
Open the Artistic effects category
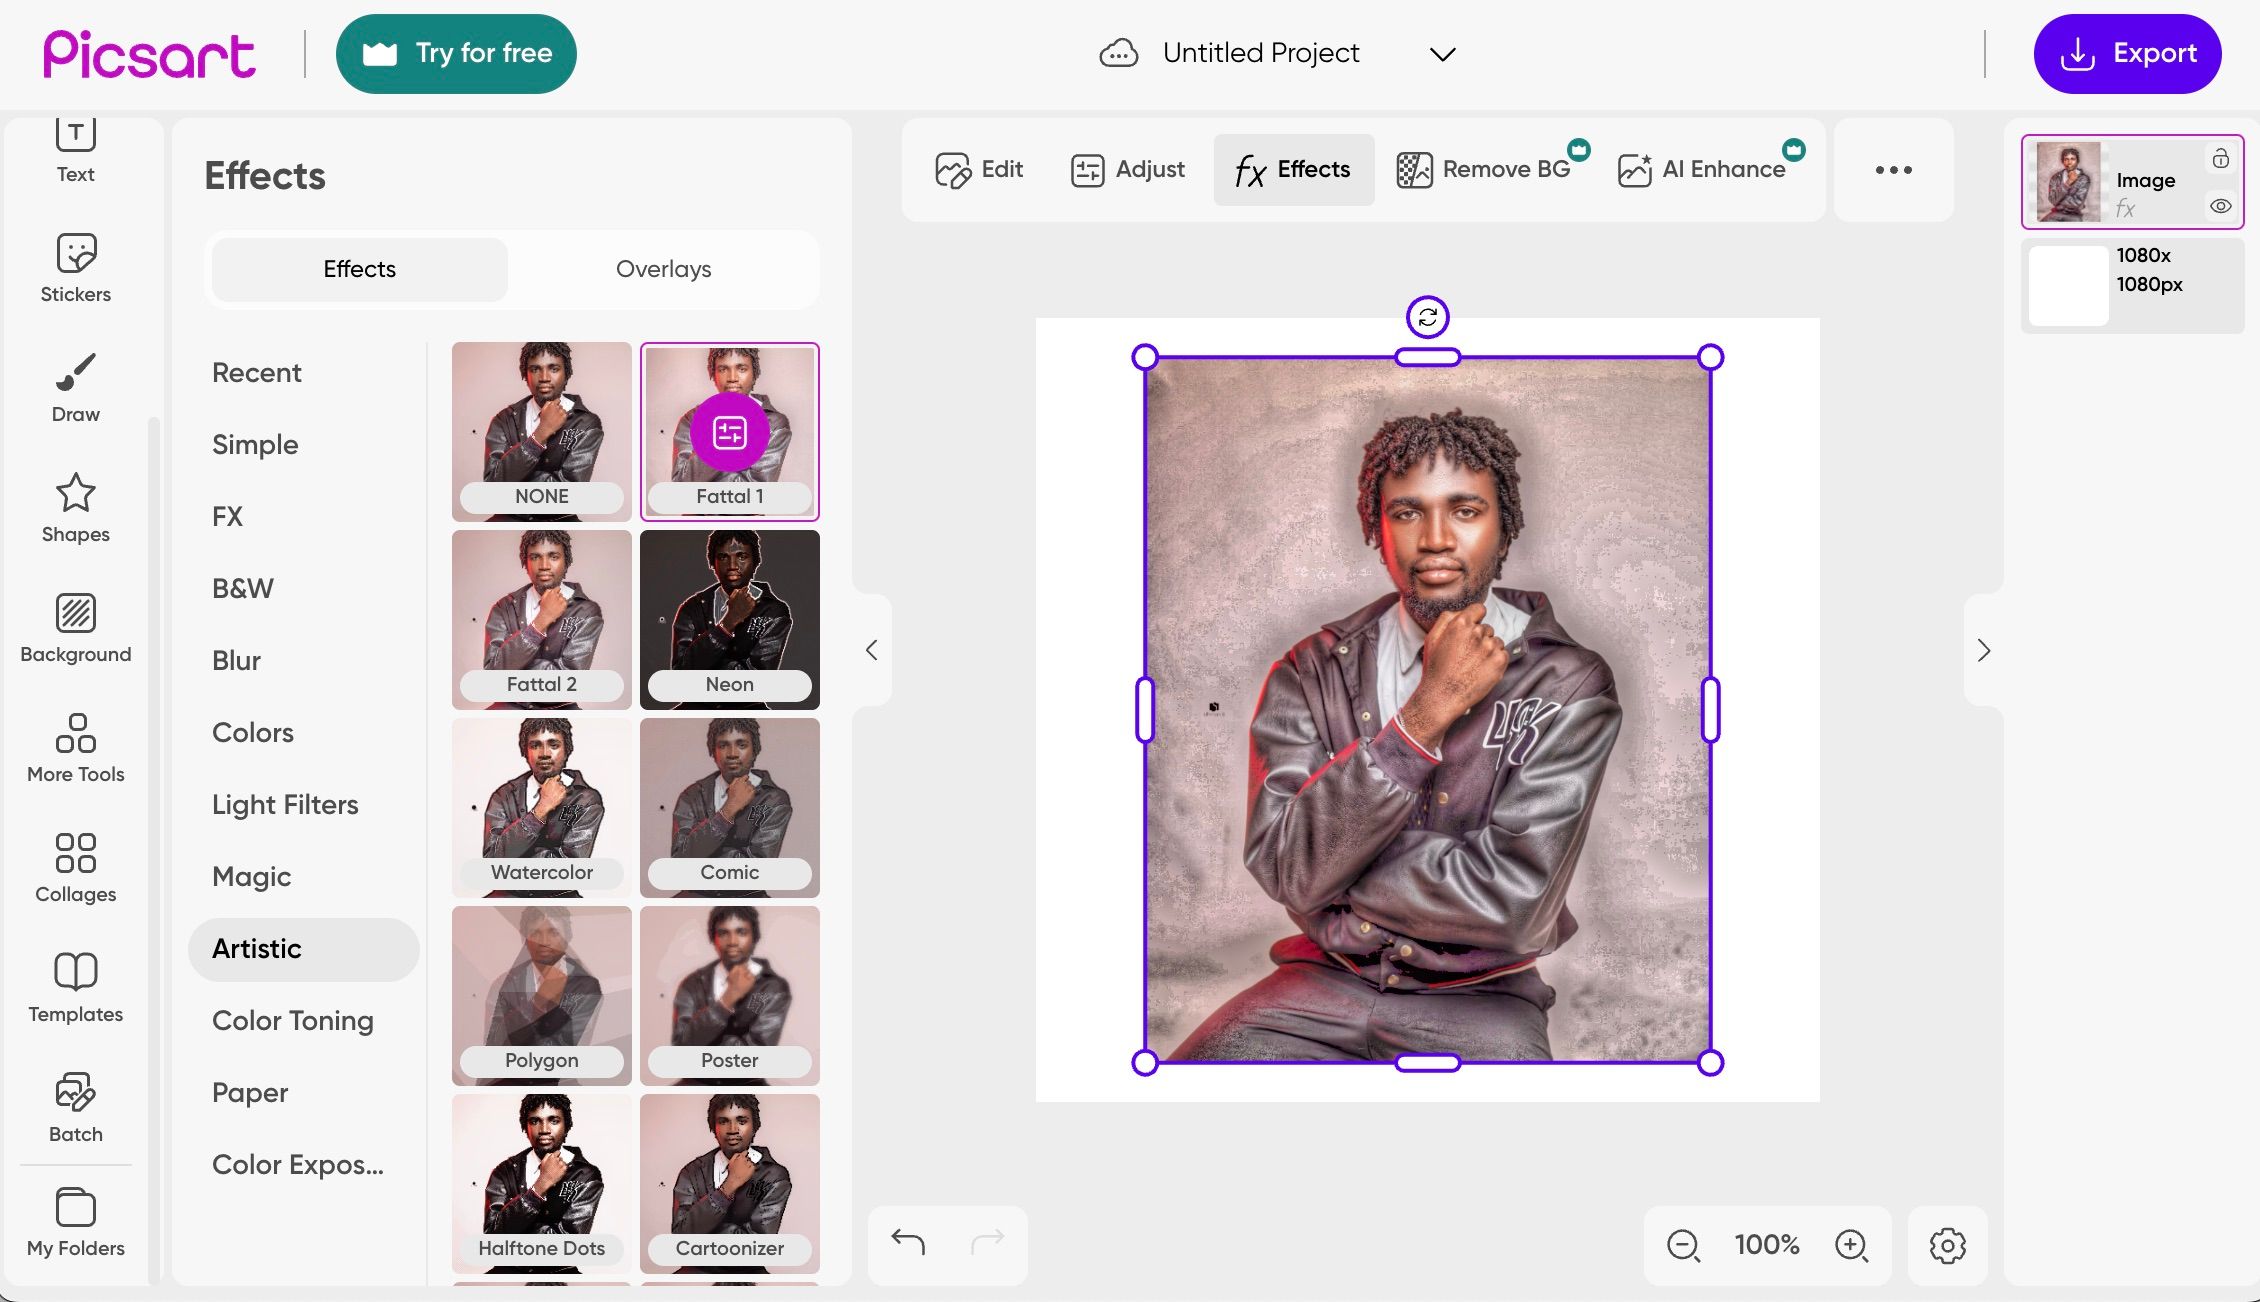click(x=256, y=948)
